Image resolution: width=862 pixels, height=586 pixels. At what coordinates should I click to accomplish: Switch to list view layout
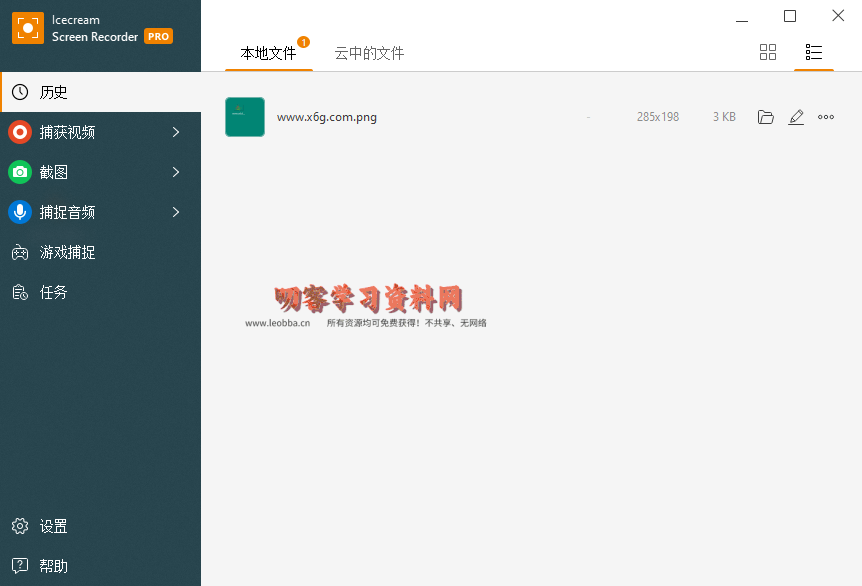(x=814, y=52)
